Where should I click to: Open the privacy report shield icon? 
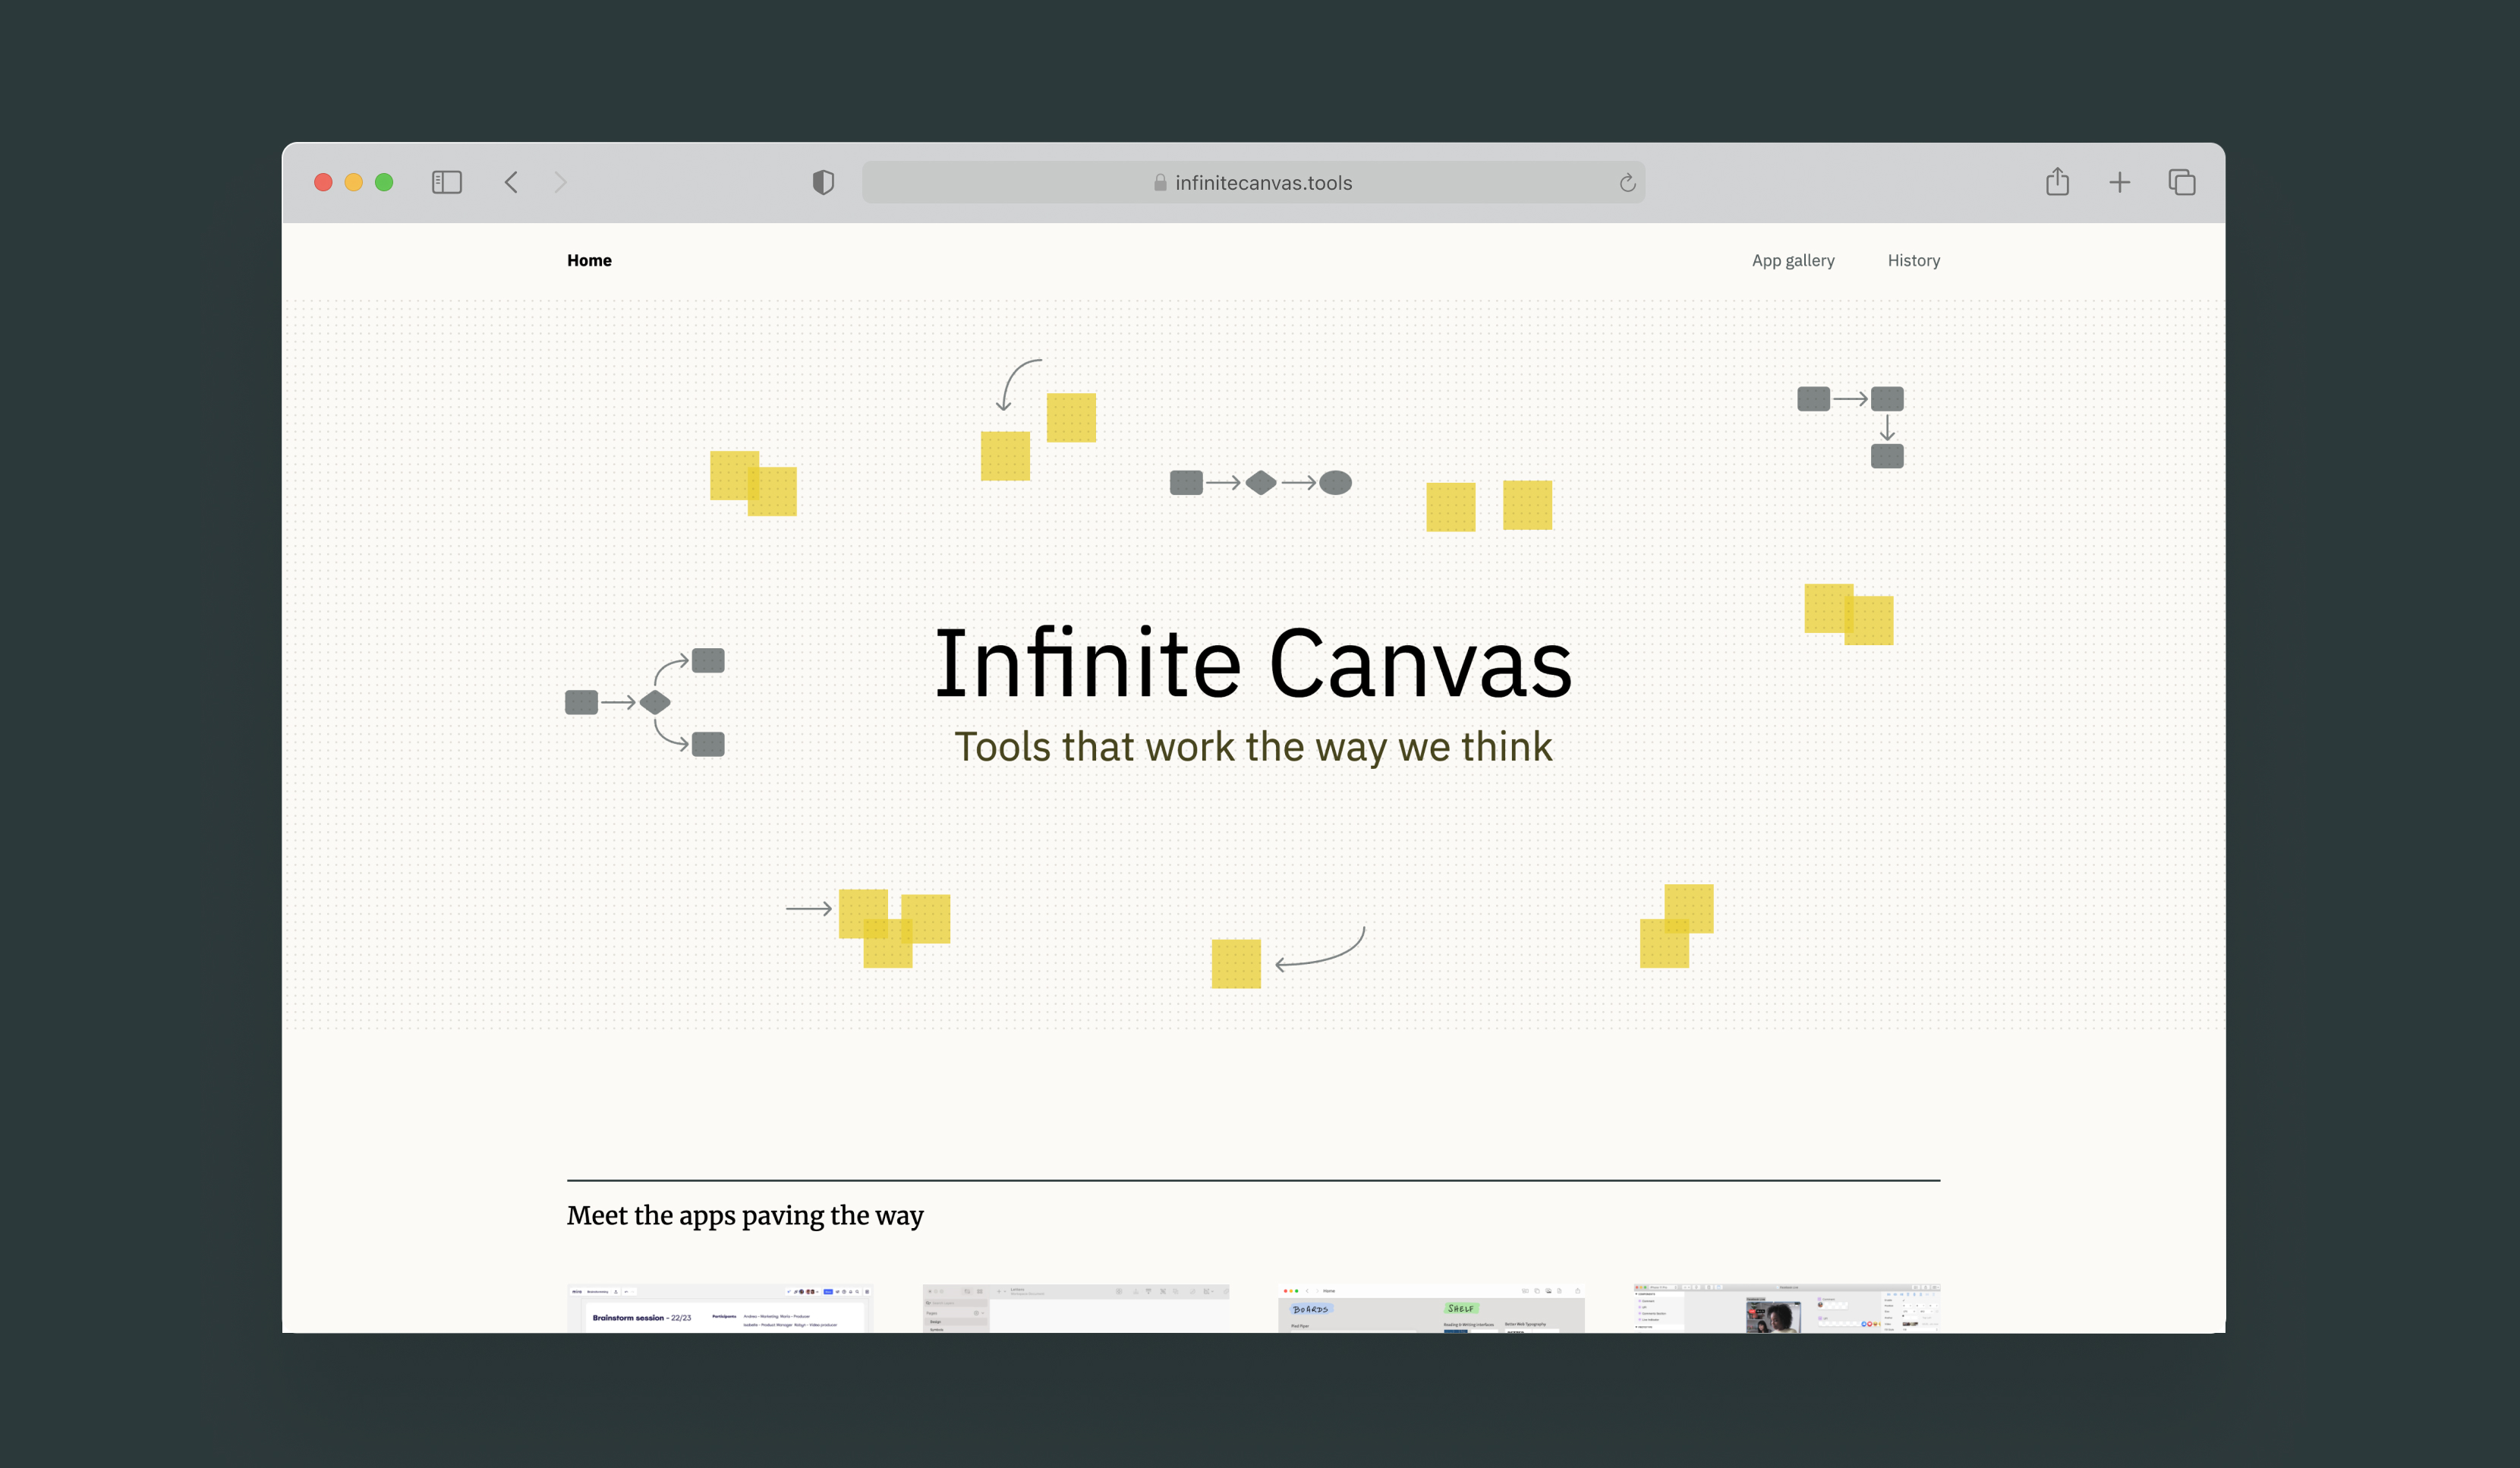823,182
